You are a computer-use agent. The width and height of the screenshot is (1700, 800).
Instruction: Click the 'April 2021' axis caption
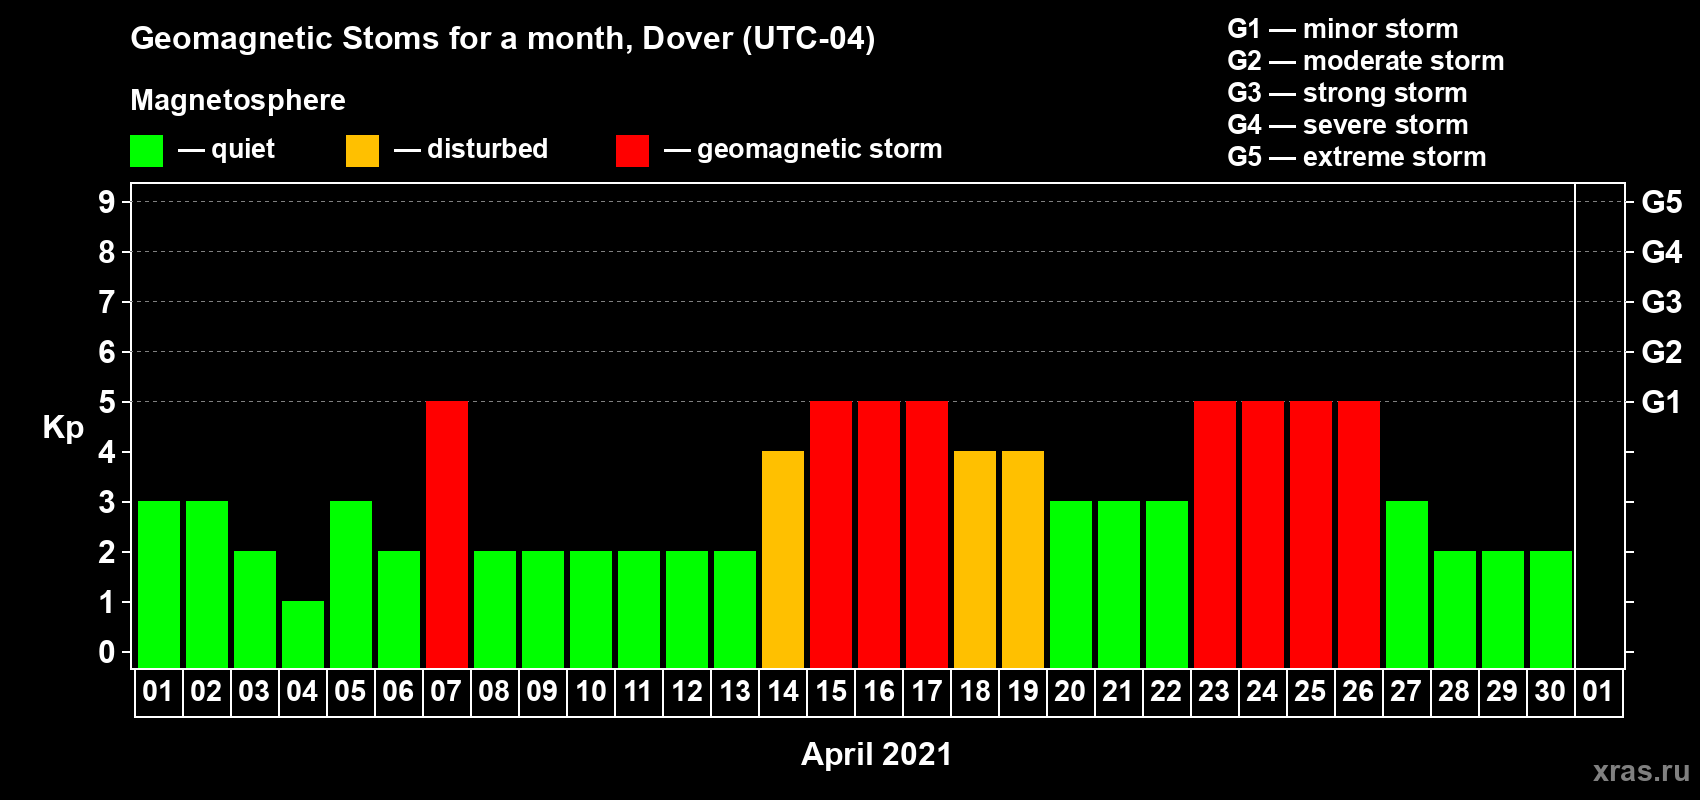coord(877,754)
